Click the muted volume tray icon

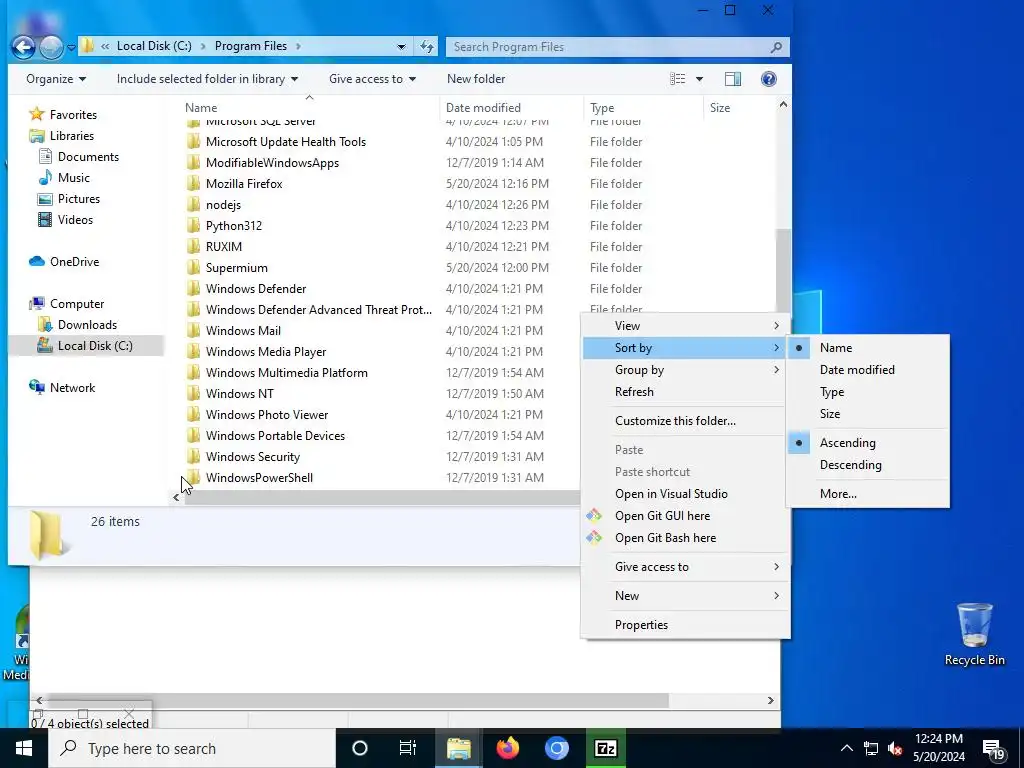[895, 748]
